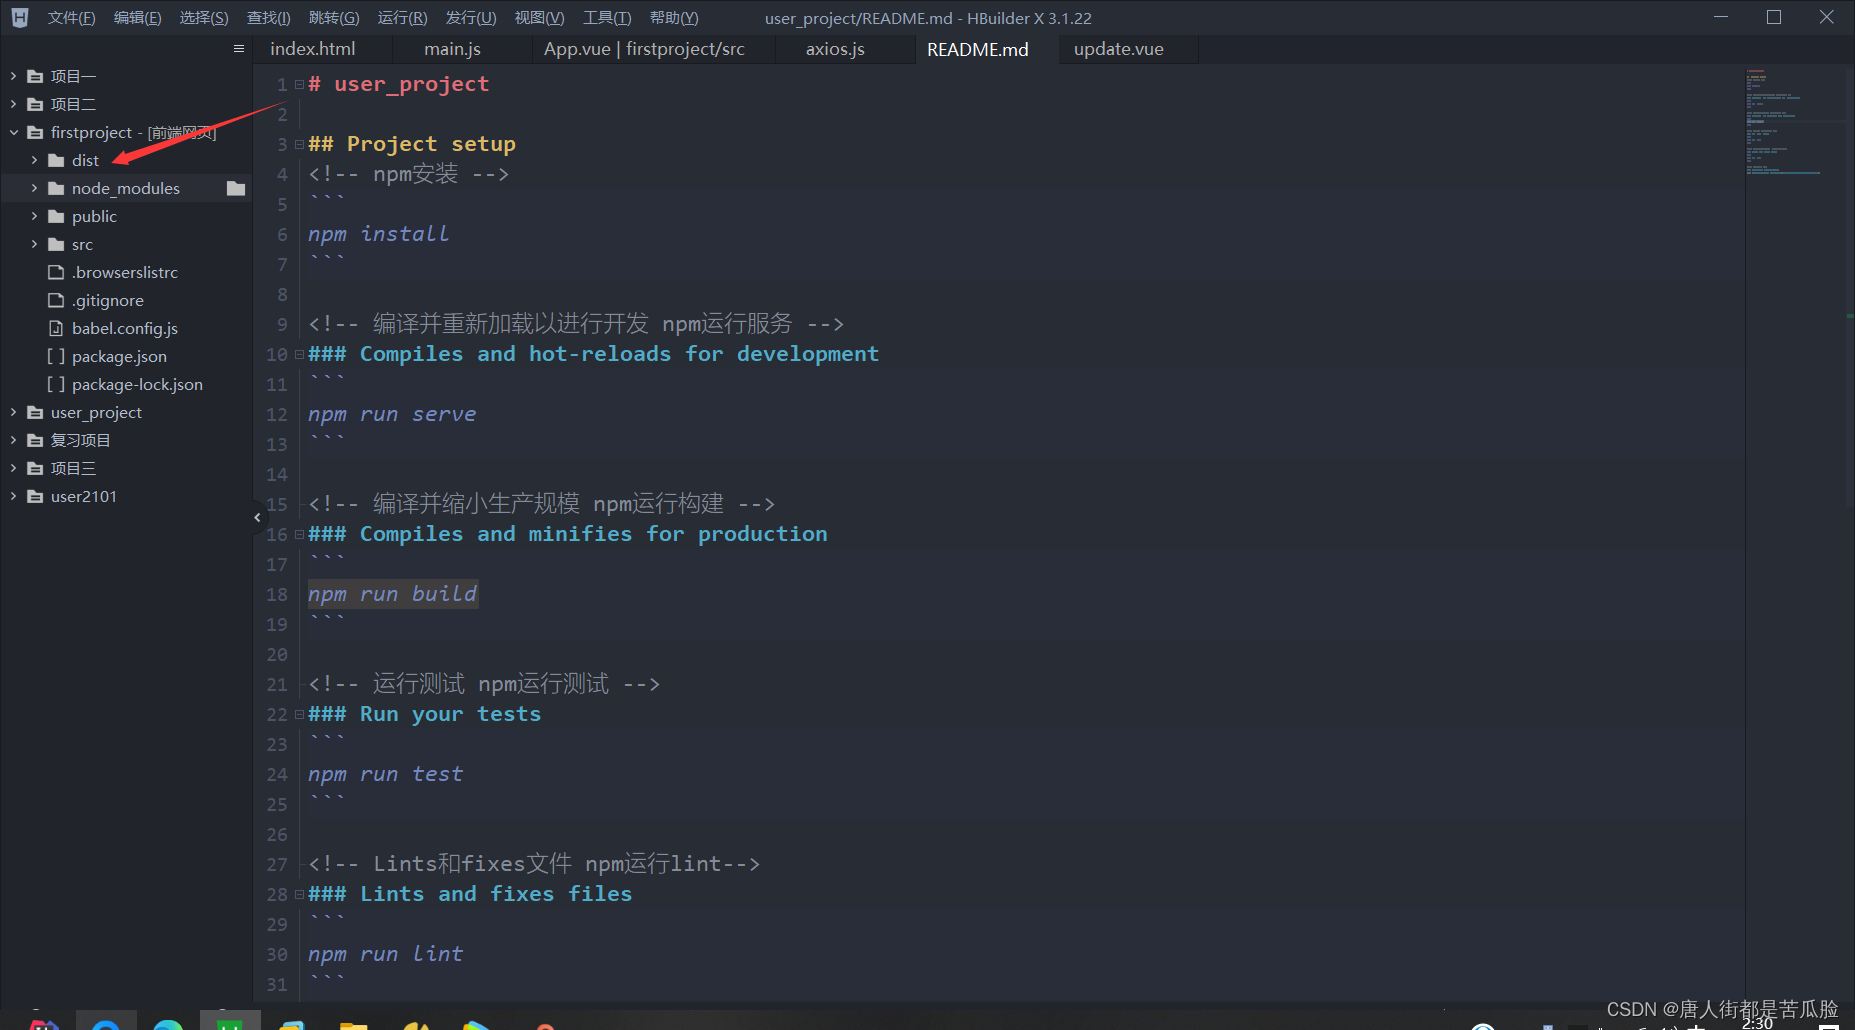Click the folder badge beside node_modules
1855x1030 pixels.
coord(236,188)
